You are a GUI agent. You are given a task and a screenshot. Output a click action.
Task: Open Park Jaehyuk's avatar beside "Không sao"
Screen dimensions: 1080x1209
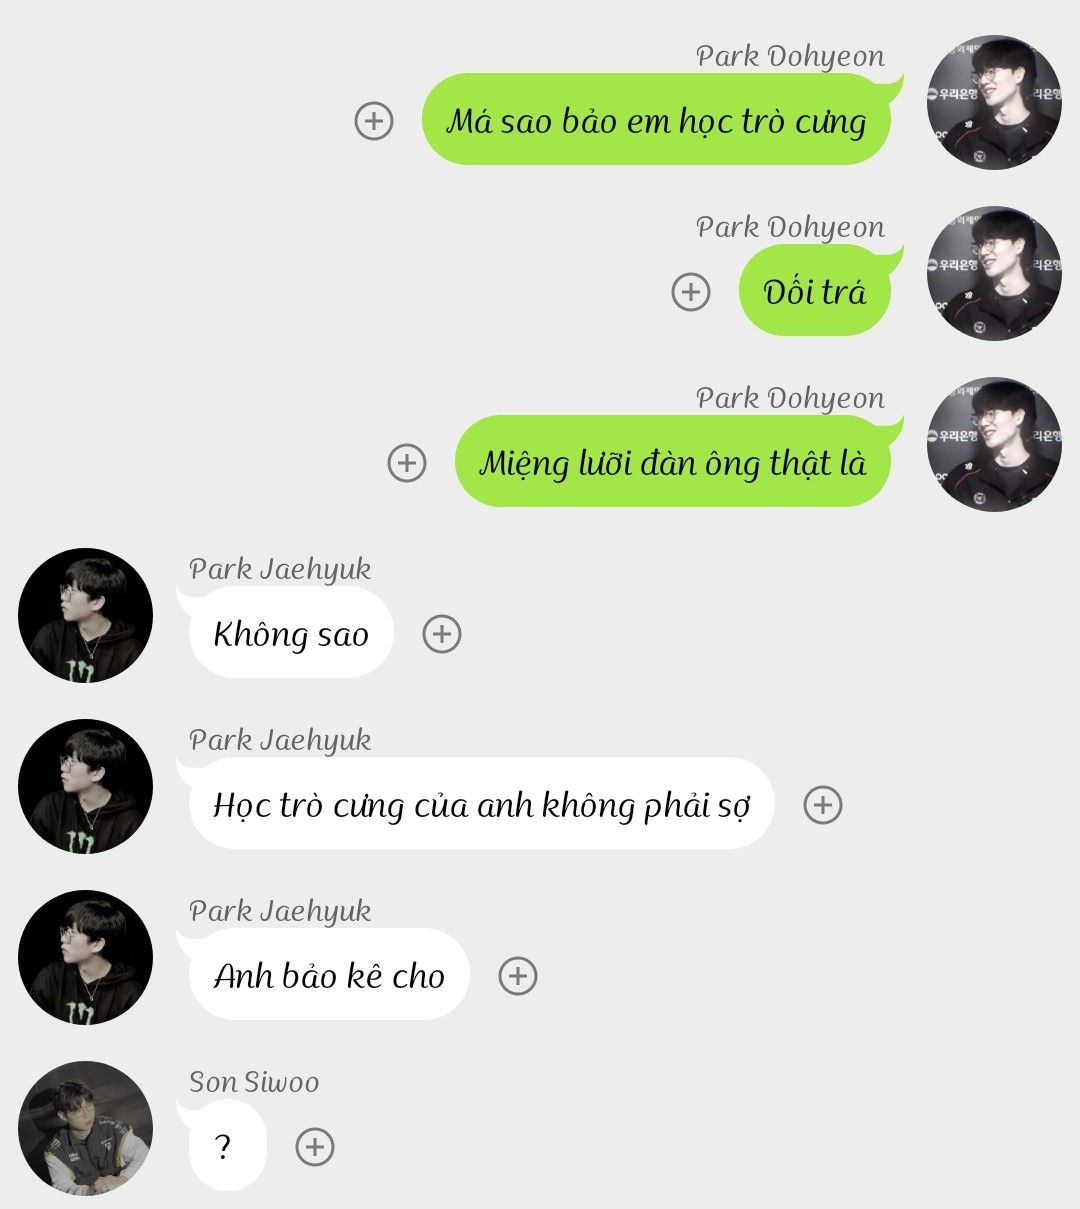[86, 616]
